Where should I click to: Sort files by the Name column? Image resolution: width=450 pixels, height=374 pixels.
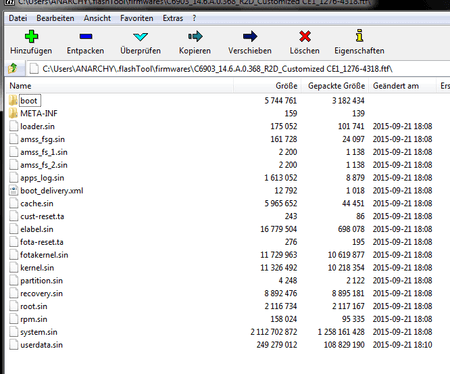coord(120,86)
